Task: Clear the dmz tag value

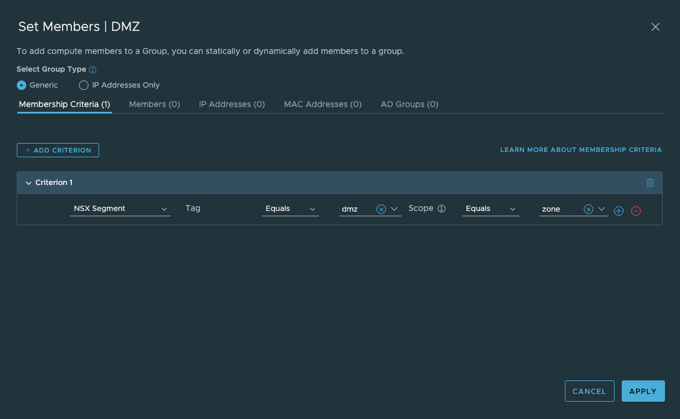Action: click(x=381, y=209)
